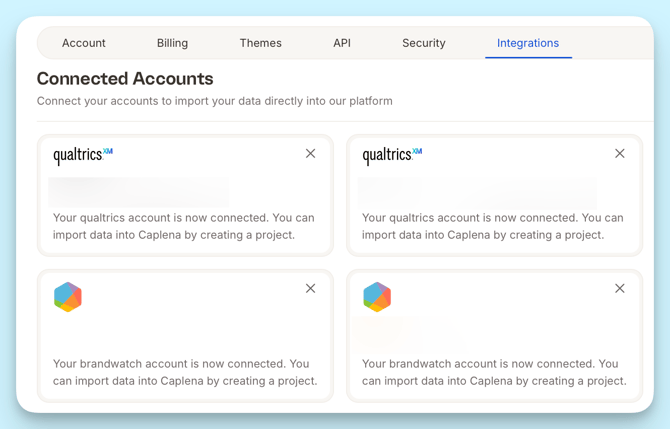670x429 pixels.
Task: Open the Account tab
Action: click(84, 43)
